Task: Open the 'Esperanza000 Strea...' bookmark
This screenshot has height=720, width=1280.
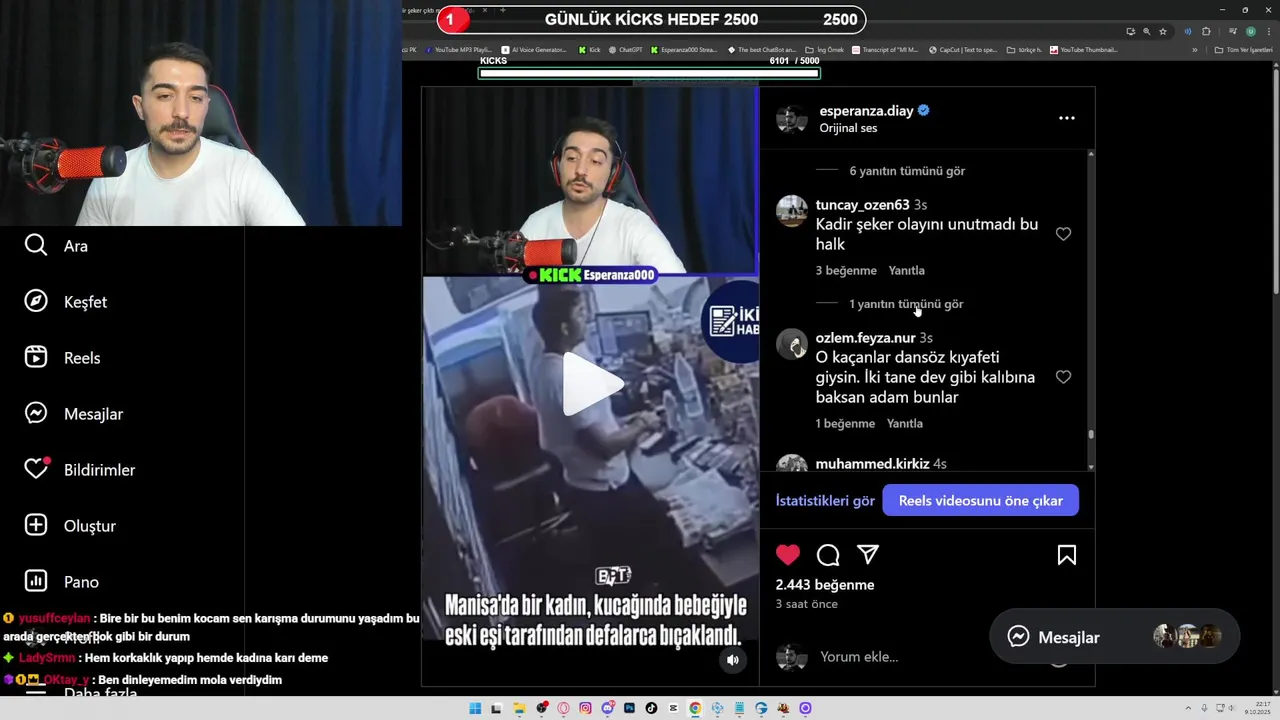Action: 684,50
